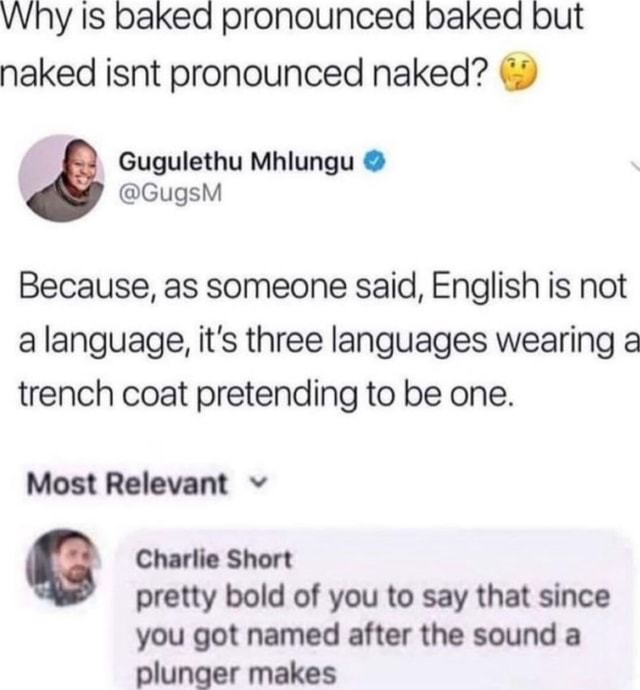
Task: Open the @GugsM handle link
Action: (x=171, y=193)
